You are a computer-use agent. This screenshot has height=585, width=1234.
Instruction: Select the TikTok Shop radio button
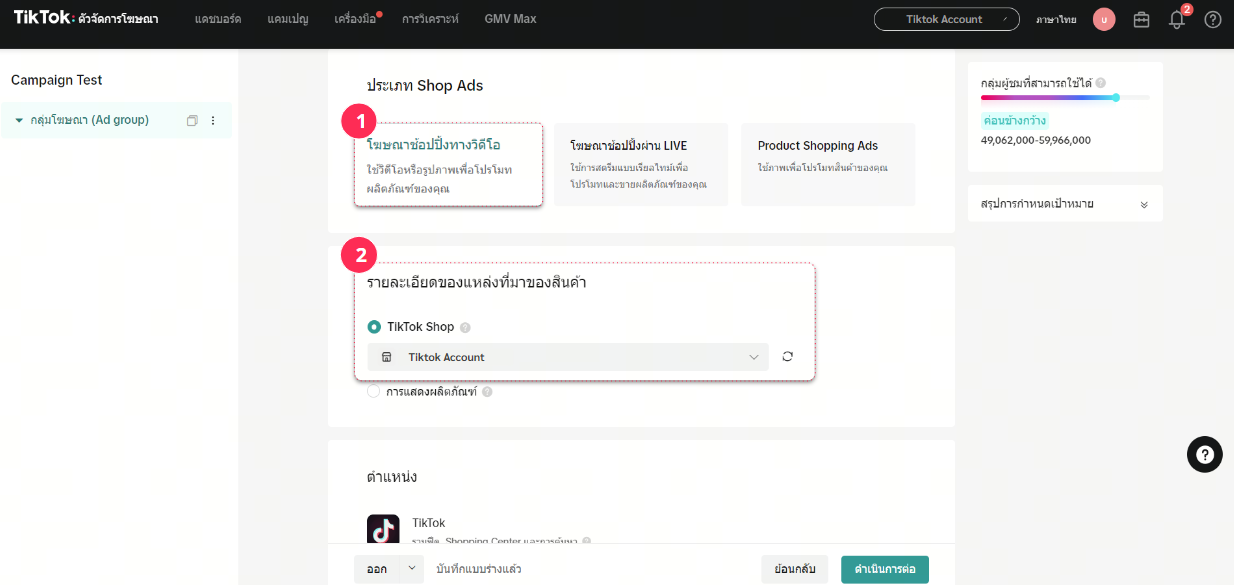tap(374, 327)
